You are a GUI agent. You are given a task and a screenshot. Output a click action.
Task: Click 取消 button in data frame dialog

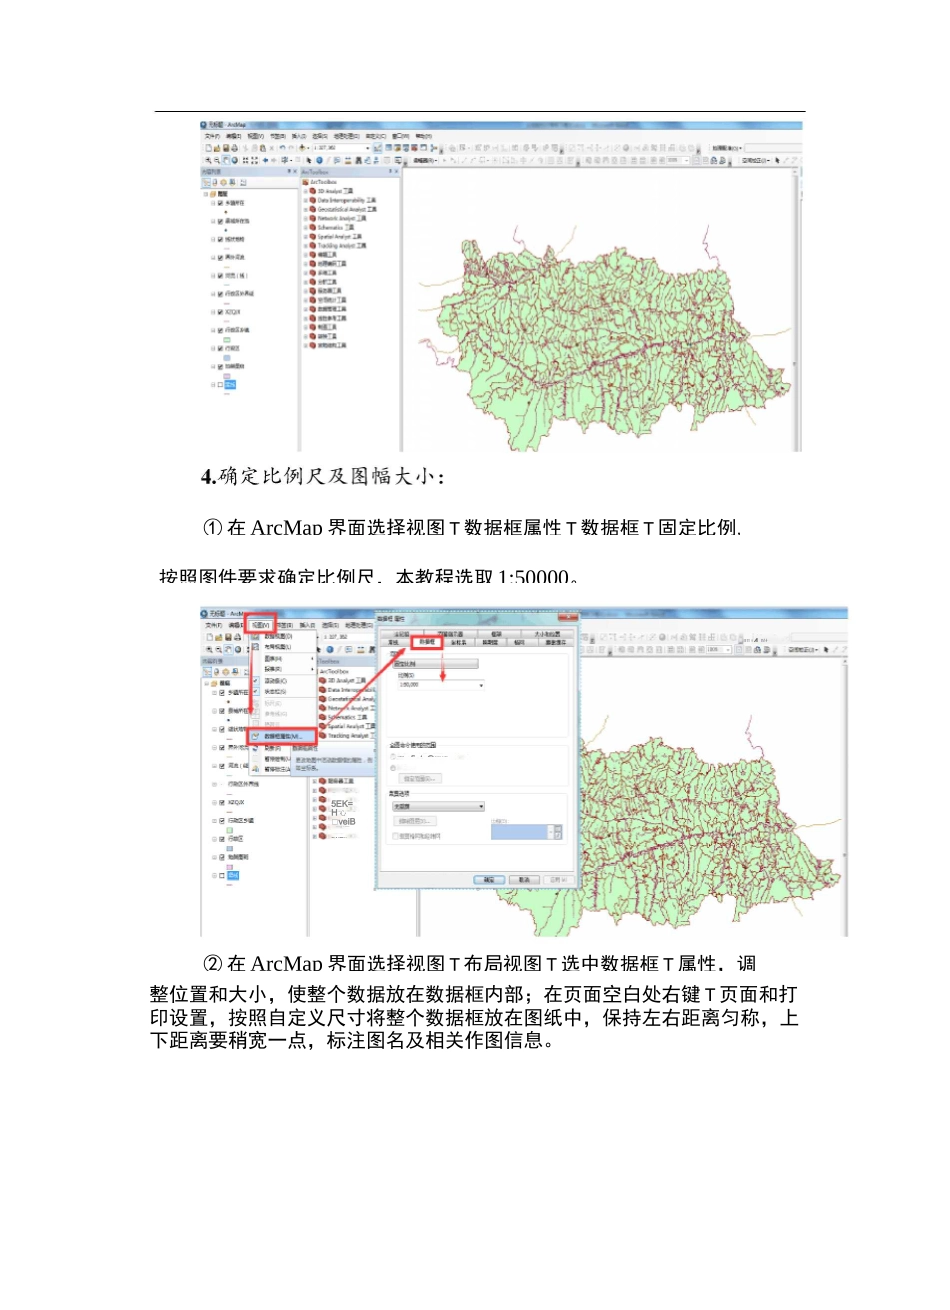pyautogui.click(x=524, y=880)
